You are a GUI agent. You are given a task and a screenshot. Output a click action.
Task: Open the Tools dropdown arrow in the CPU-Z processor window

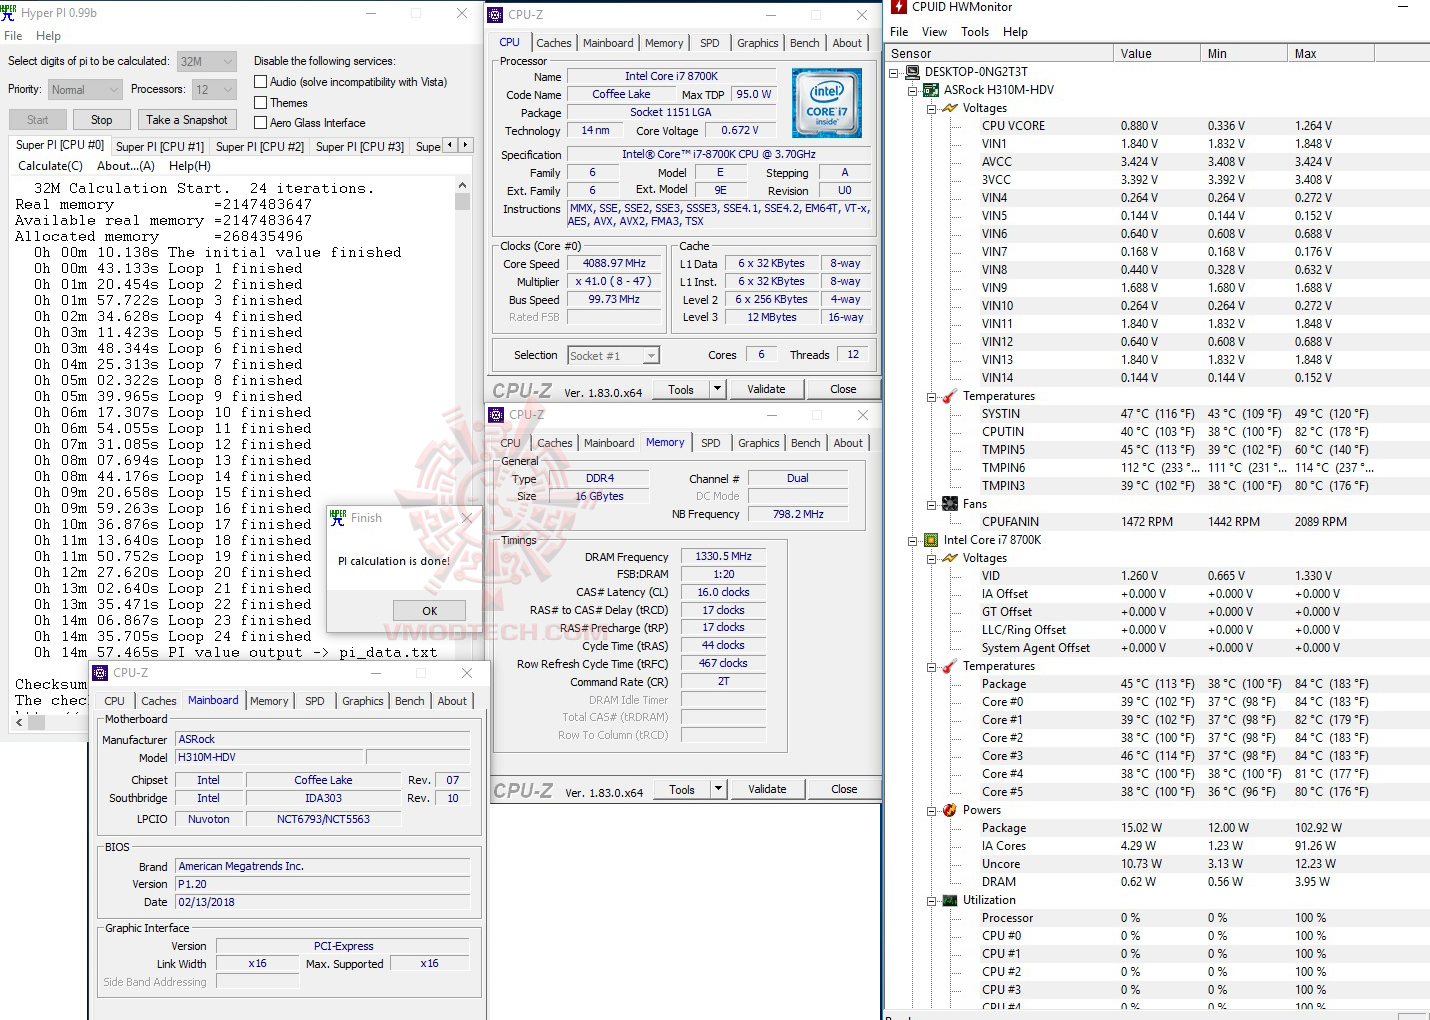[x=717, y=389]
